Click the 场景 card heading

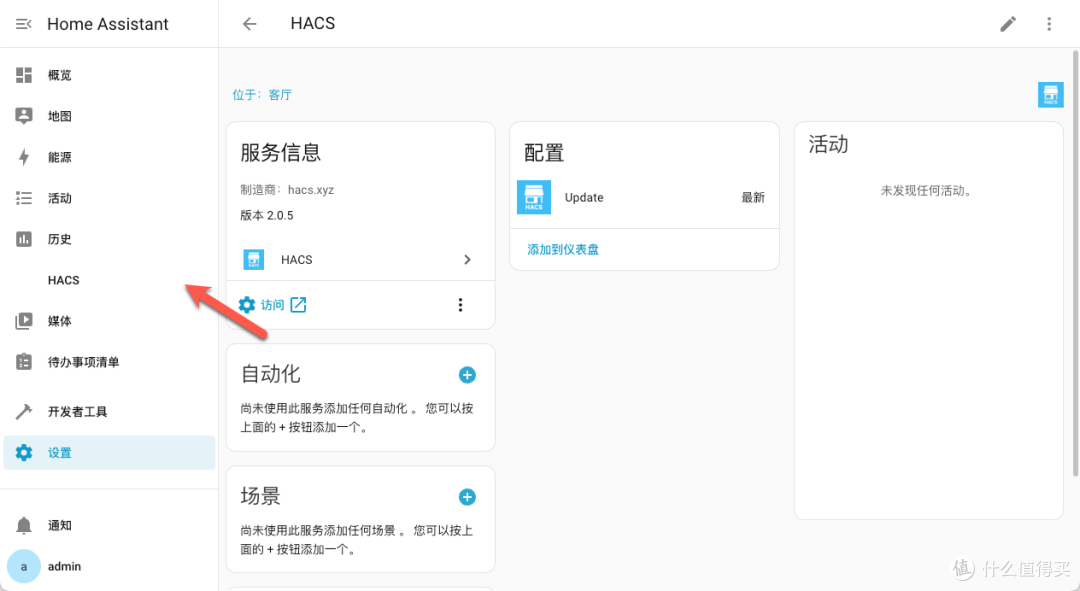coord(260,496)
